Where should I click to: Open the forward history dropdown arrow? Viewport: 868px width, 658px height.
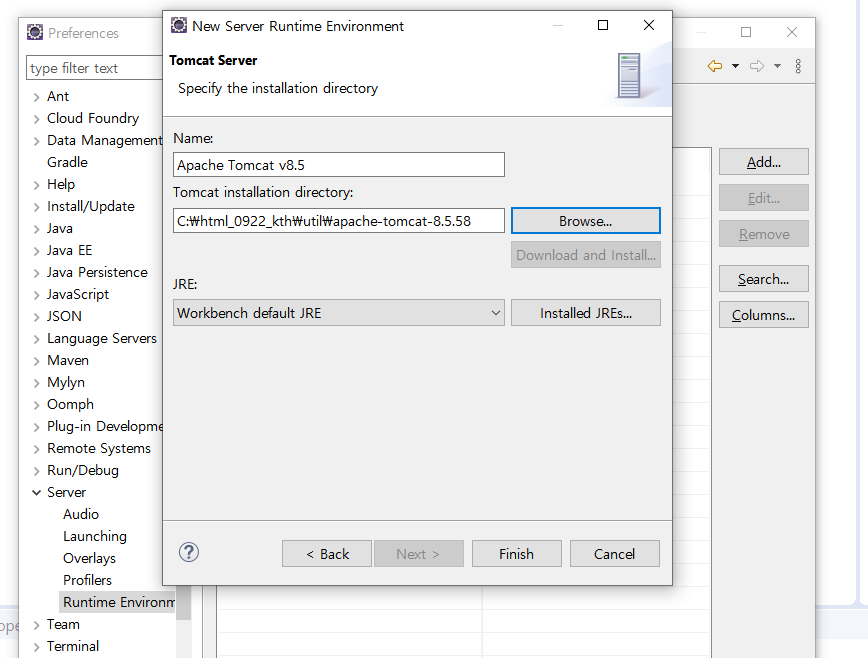(x=777, y=66)
